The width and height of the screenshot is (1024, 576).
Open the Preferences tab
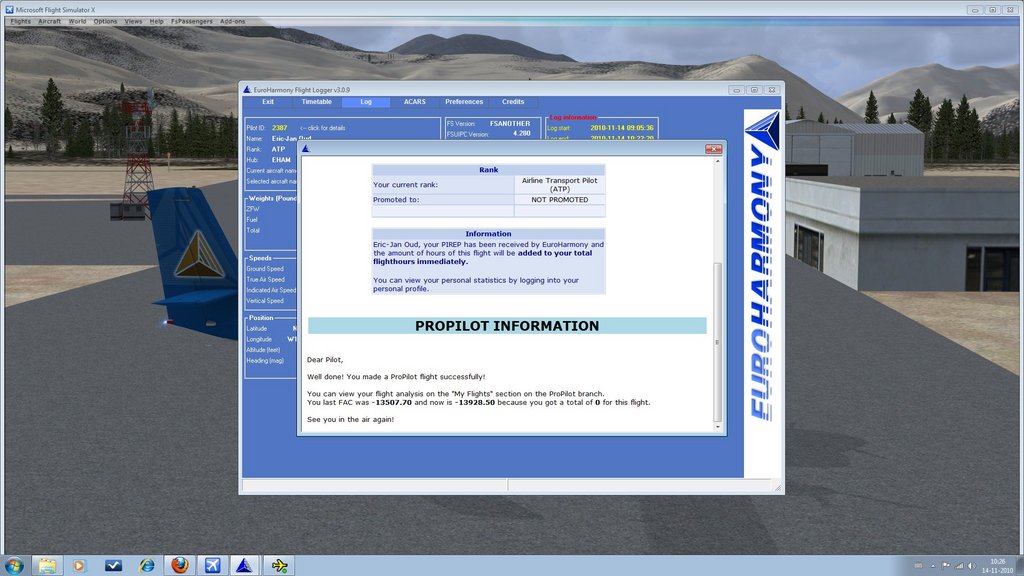click(464, 102)
